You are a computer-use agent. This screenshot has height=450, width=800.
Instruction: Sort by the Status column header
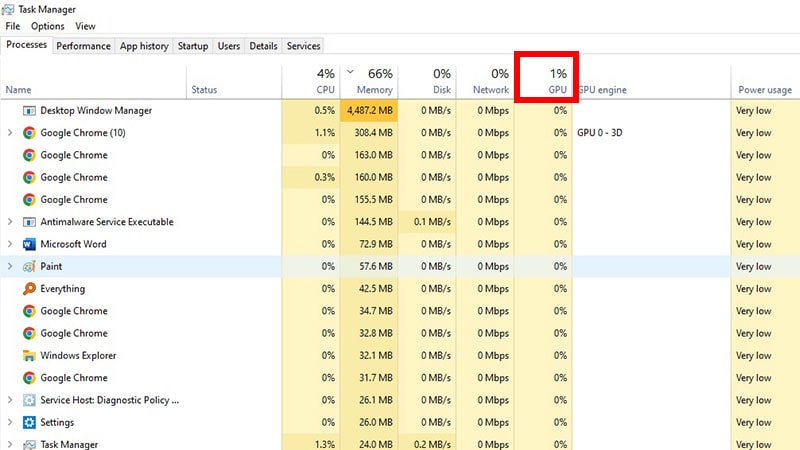click(234, 82)
